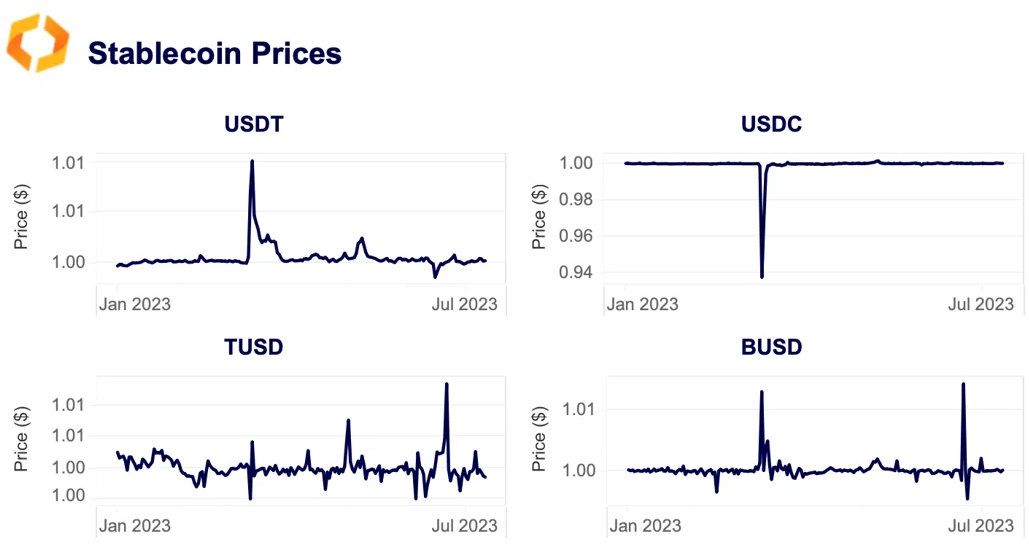
Task: Click the USDC chart title
Action: point(771,125)
